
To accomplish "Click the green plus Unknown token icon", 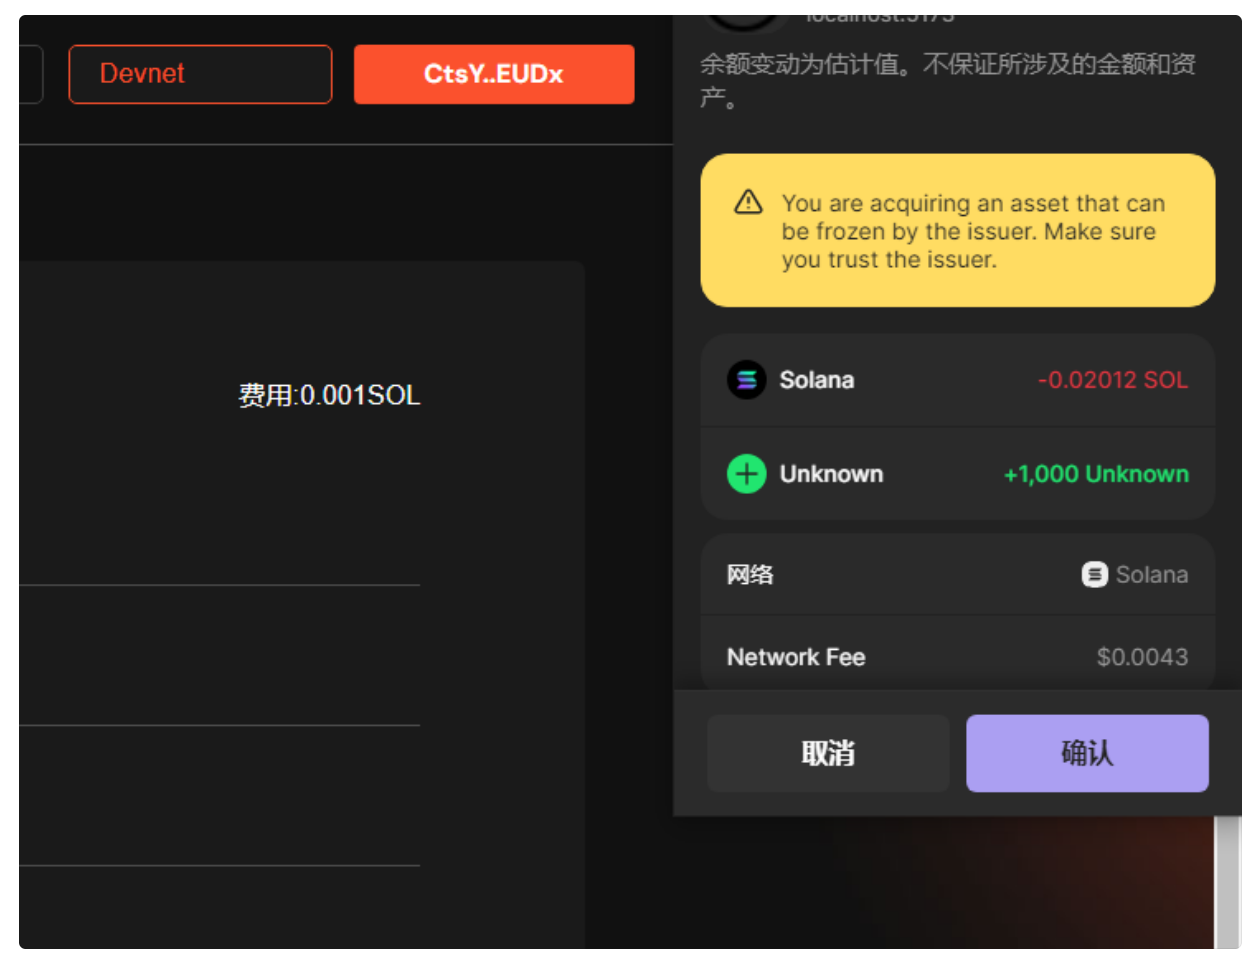I will 746,474.
